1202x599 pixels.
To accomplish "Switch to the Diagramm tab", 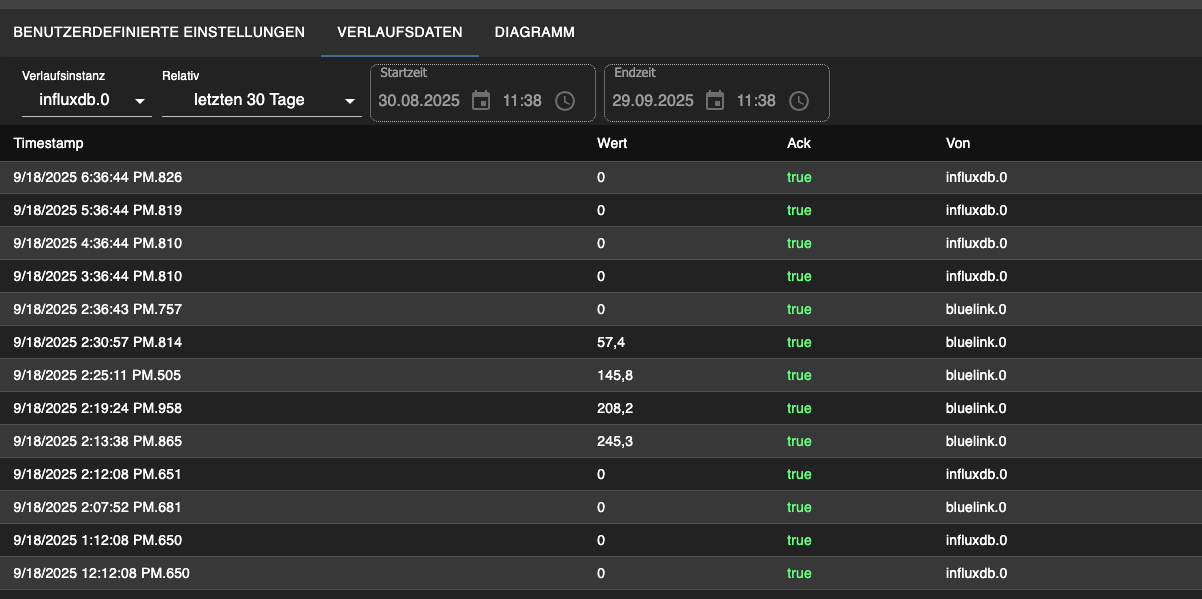I will click(x=534, y=32).
